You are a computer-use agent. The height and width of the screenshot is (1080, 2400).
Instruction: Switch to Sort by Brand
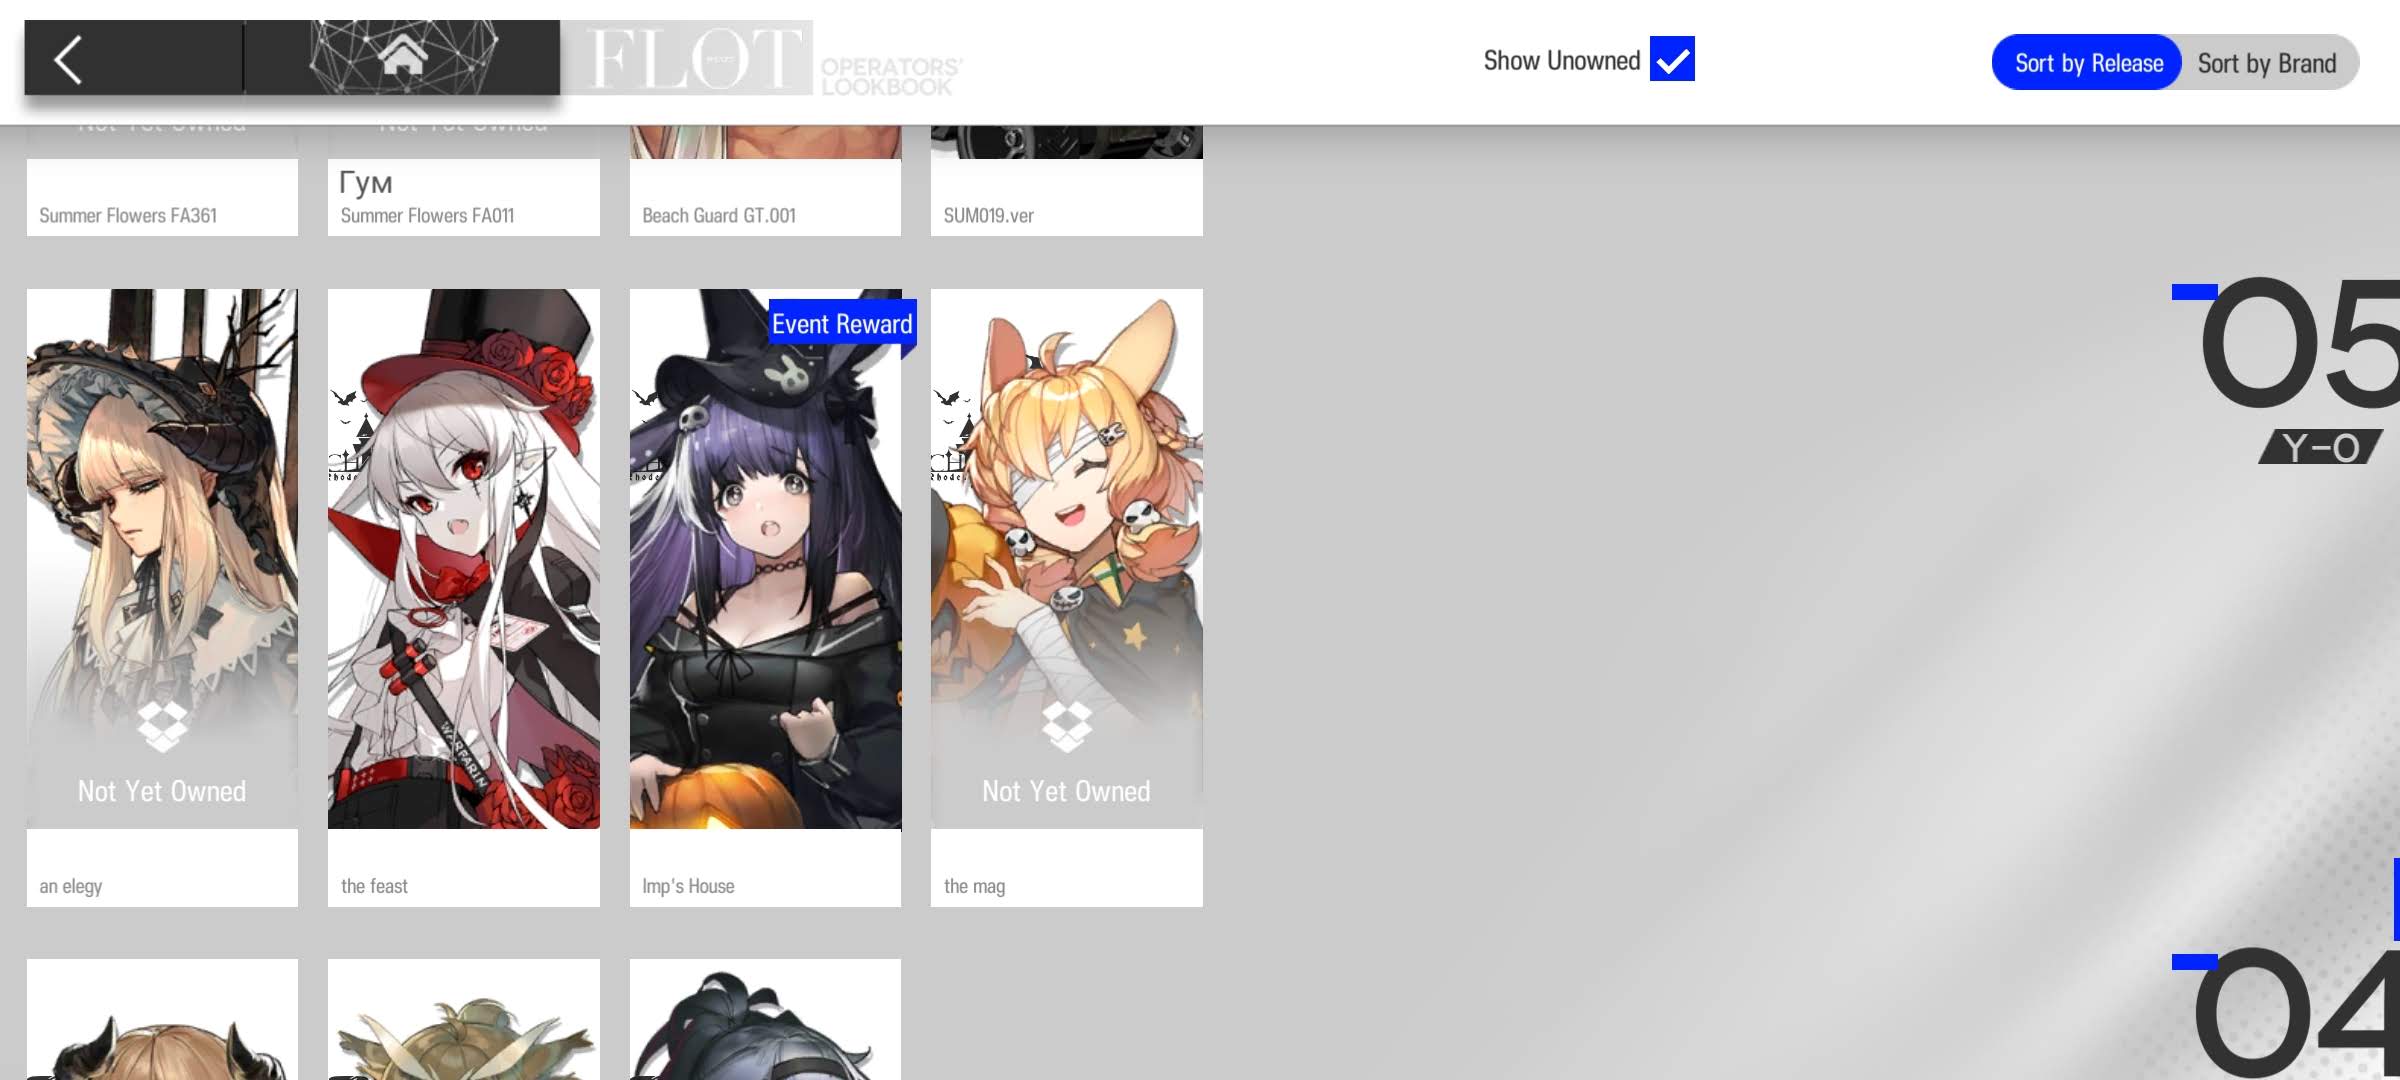point(2267,63)
